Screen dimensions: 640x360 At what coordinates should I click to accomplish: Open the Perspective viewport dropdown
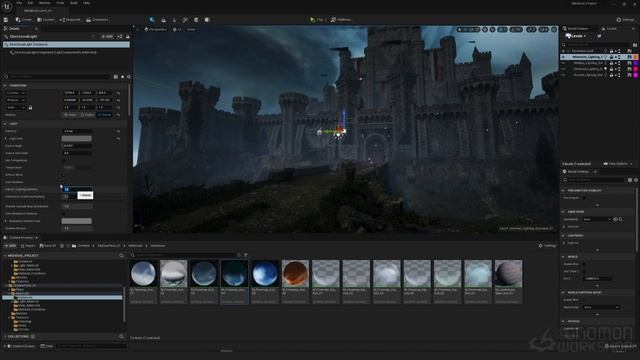156,29
